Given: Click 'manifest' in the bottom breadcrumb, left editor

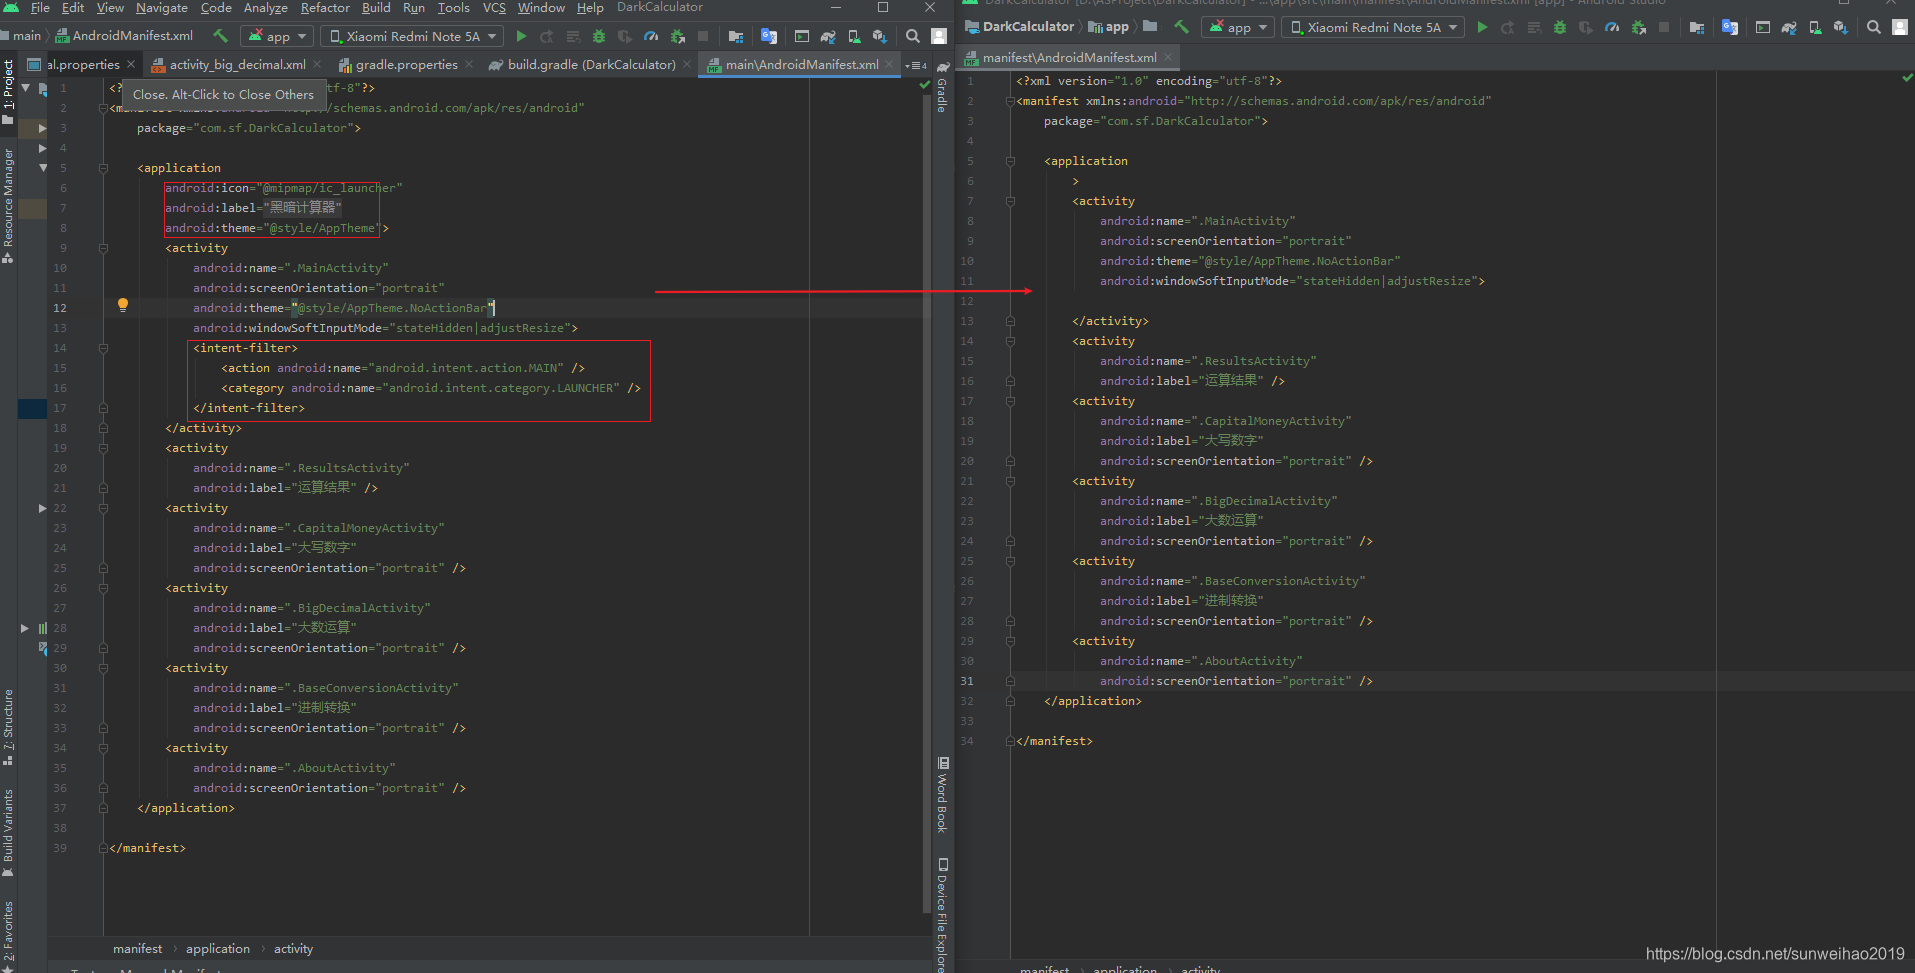Looking at the screenshot, I should [x=137, y=949].
